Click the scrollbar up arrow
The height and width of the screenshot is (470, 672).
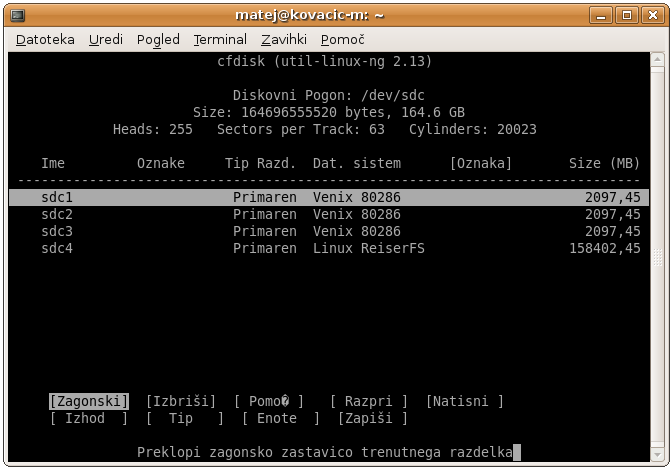coord(657,60)
